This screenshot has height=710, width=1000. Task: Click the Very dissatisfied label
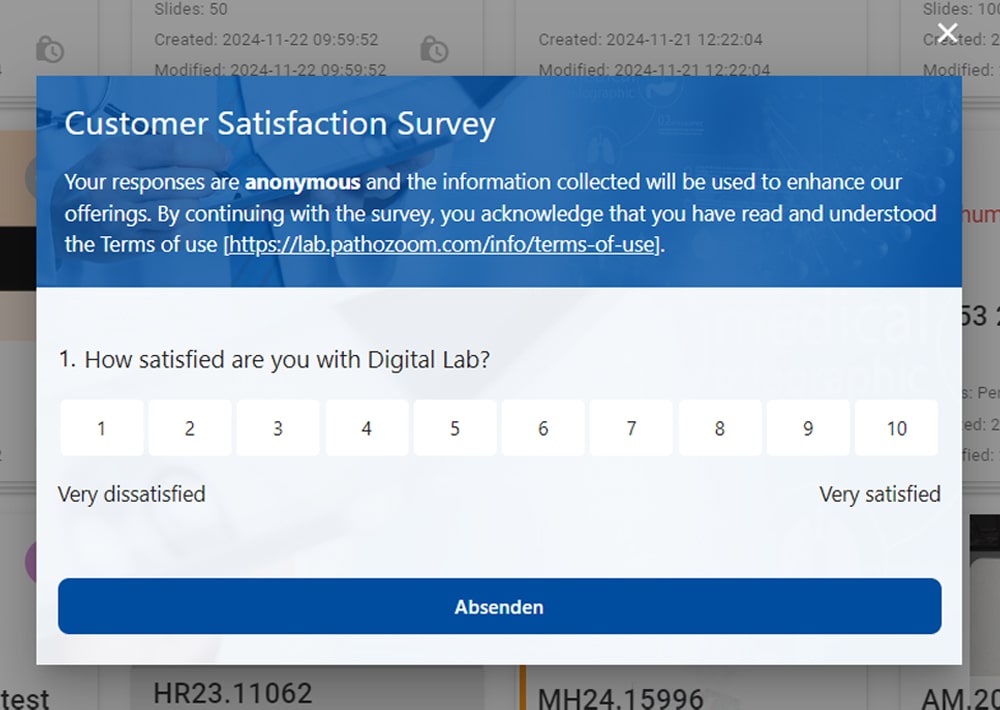[132, 494]
